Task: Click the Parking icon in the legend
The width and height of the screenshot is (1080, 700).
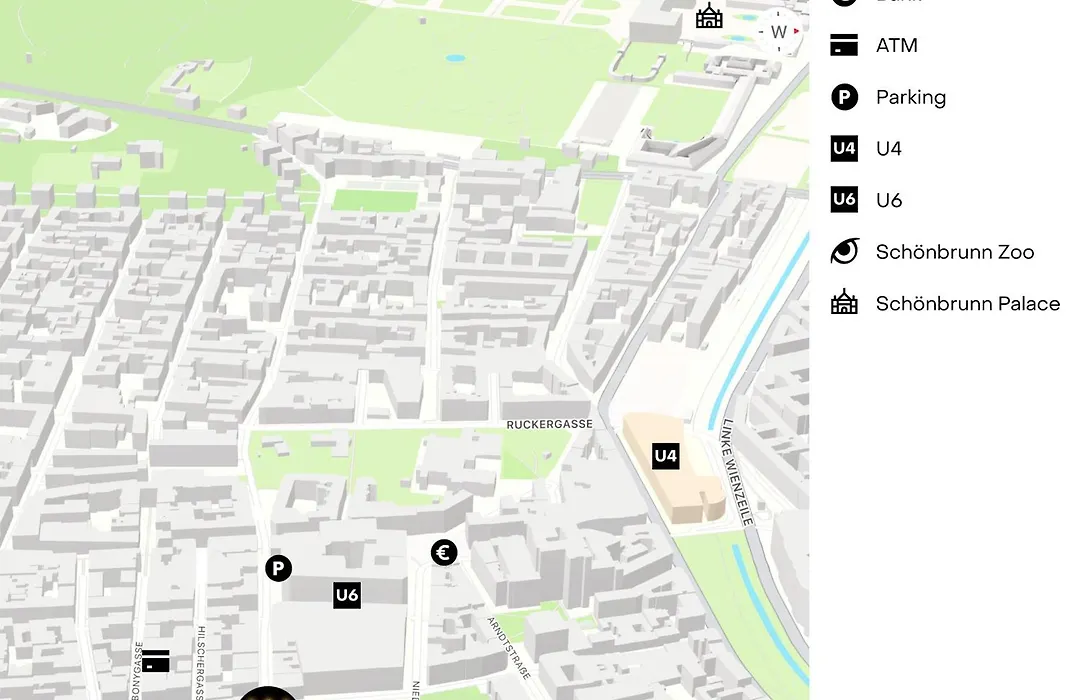Action: [x=844, y=97]
